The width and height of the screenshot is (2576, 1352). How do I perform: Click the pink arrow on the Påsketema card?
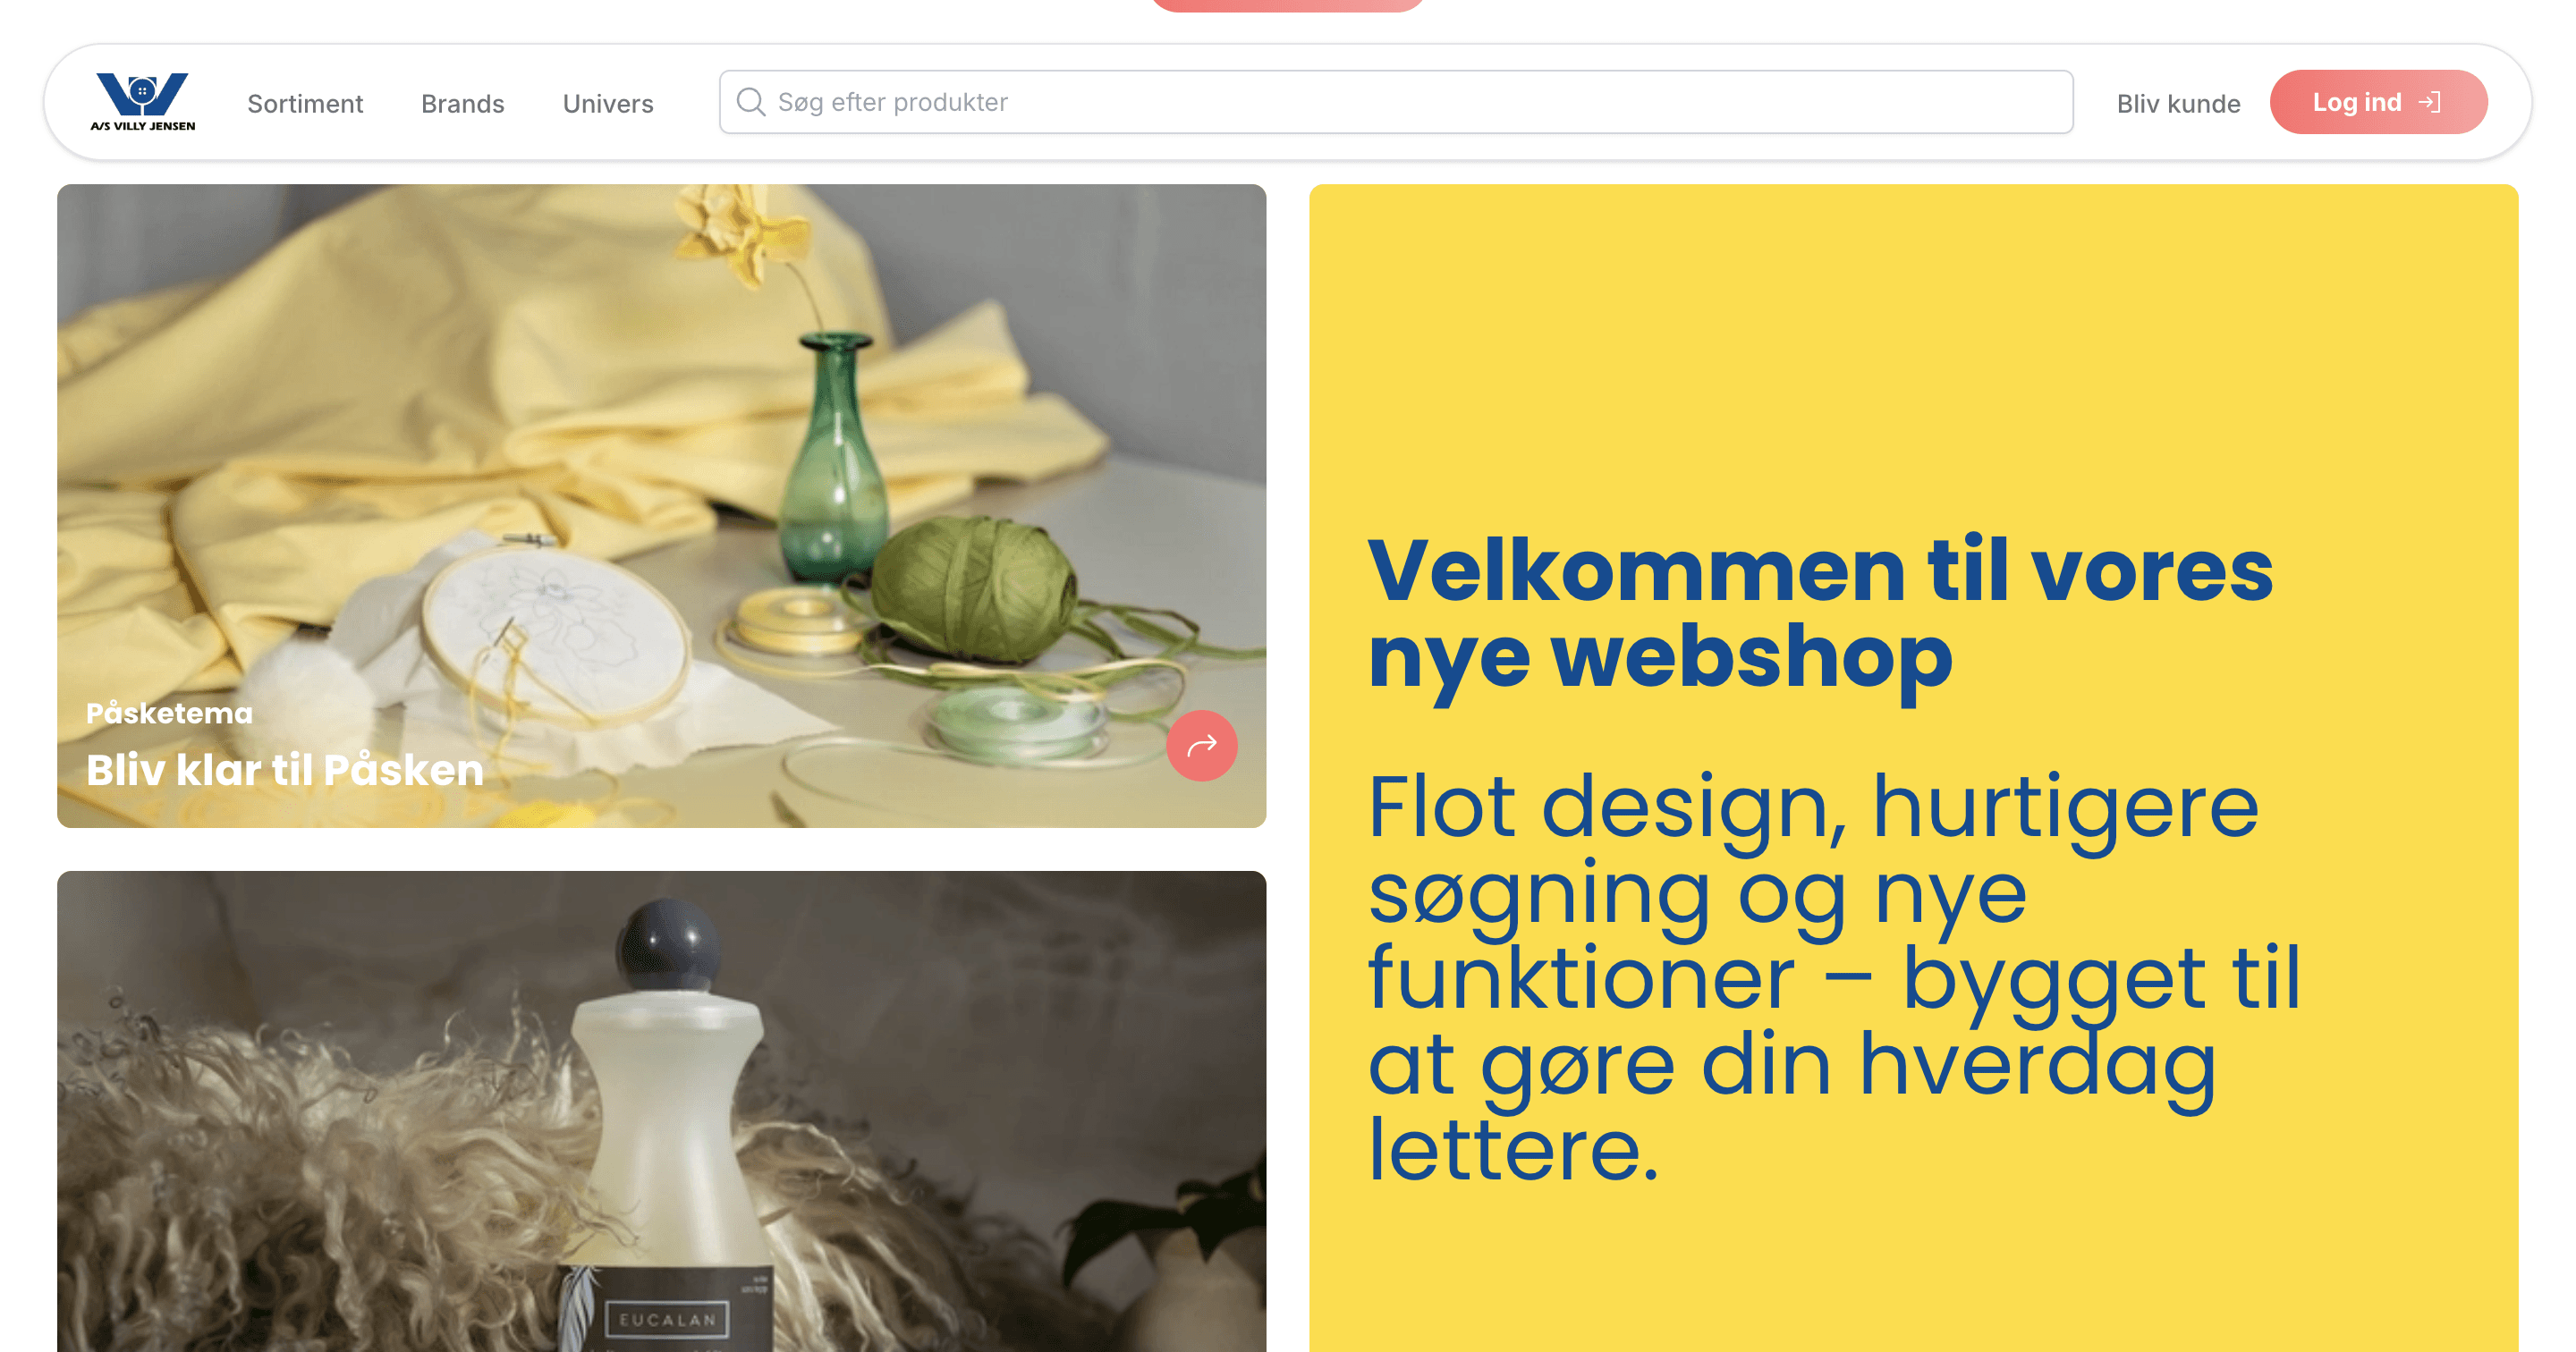[1201, 745]
